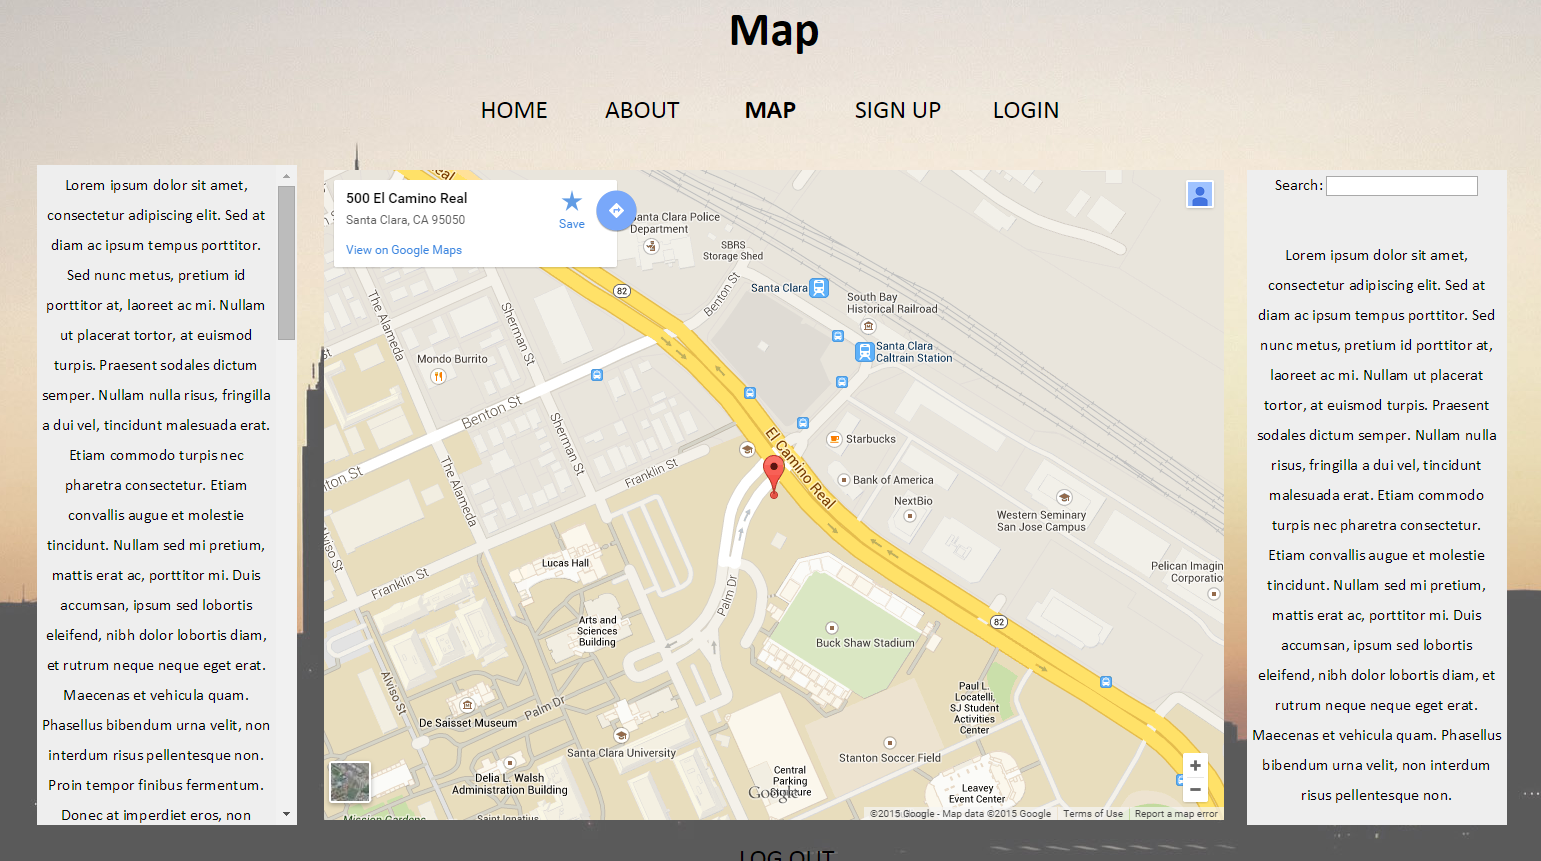1541x861 pixels.
Task: Click the red location pin marker
Action: pos(773,476)
